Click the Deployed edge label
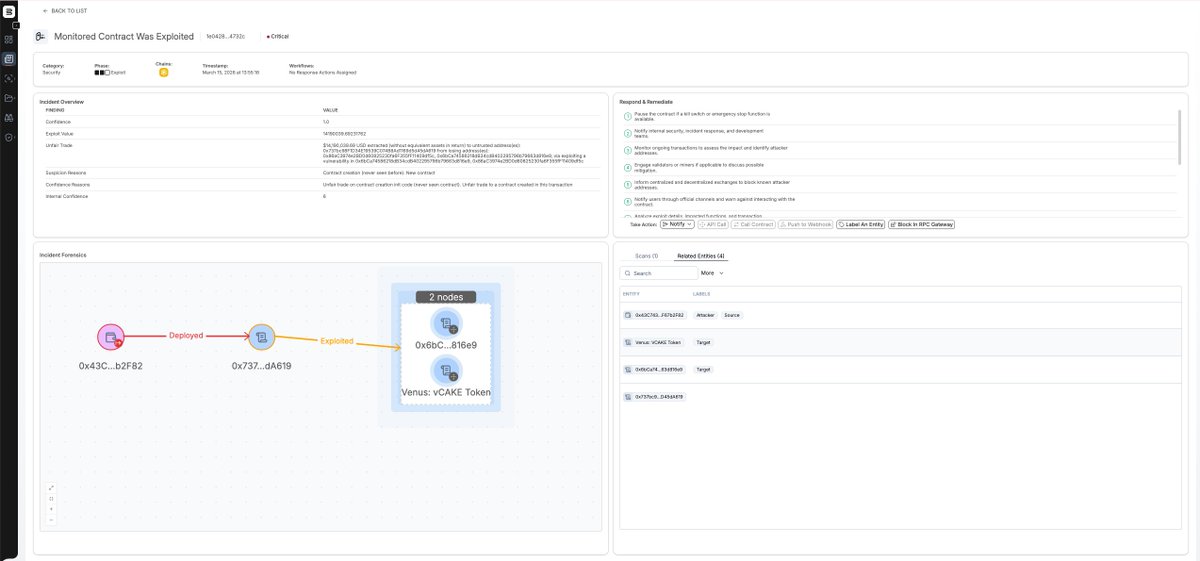Screen dimensions: 1200x561 pyautogui.click(x=186, y=336)
